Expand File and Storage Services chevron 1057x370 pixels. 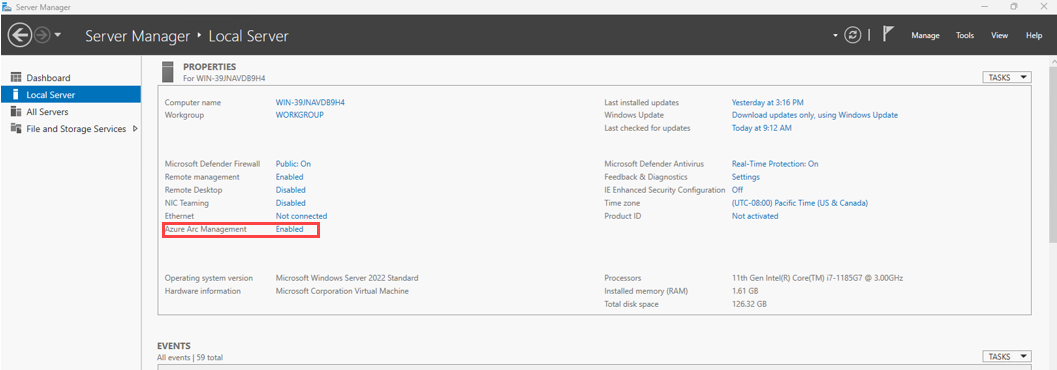pos(135,129)
